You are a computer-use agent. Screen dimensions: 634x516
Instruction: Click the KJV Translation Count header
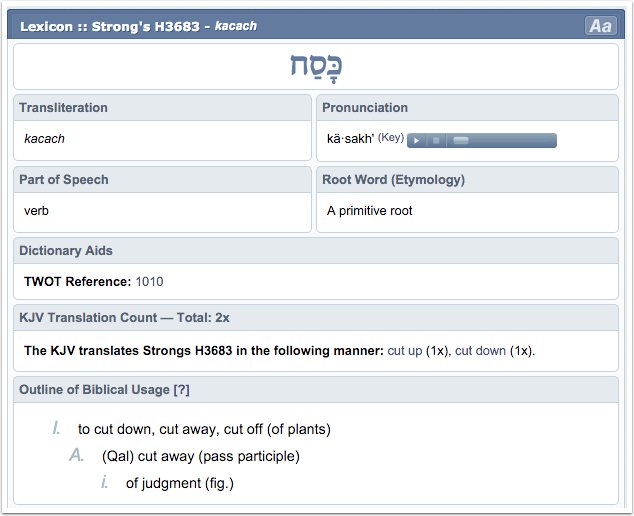[124, 317]
